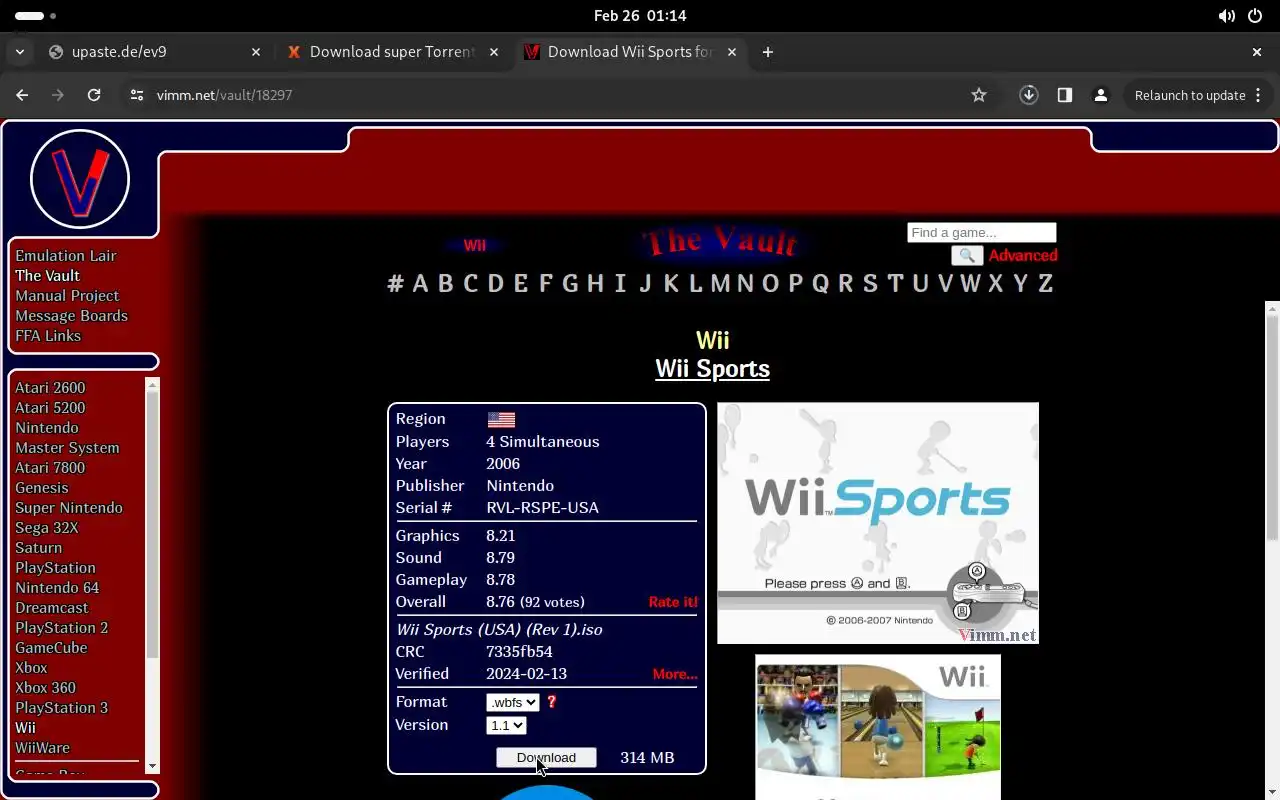Select WiiWare in systems list
1280x800 pixels.
coord(43,748)
